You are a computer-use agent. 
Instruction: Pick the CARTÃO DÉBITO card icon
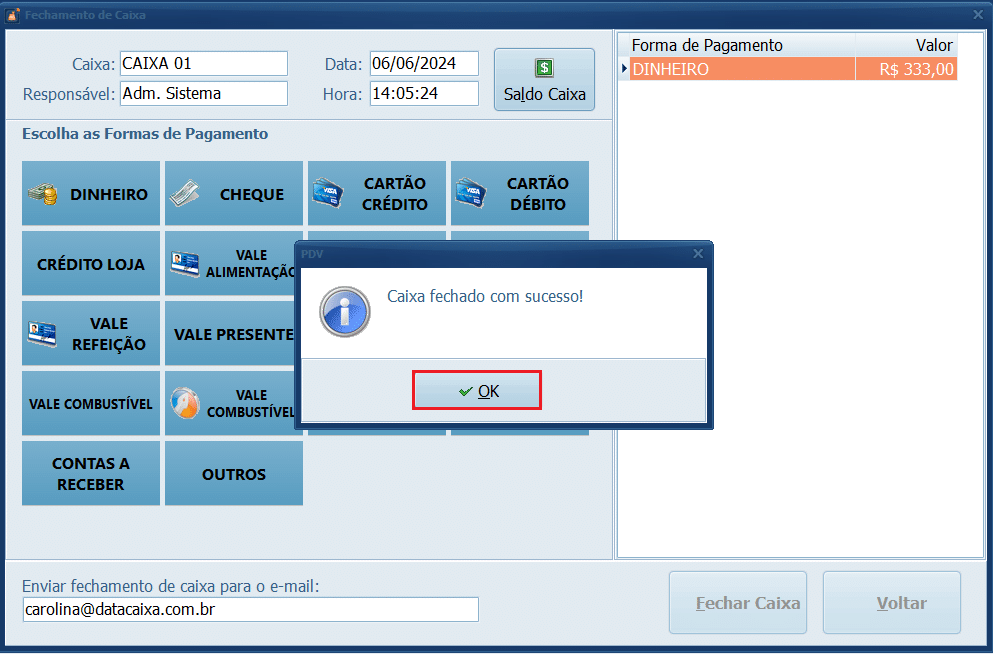click(x=471, y=191)
